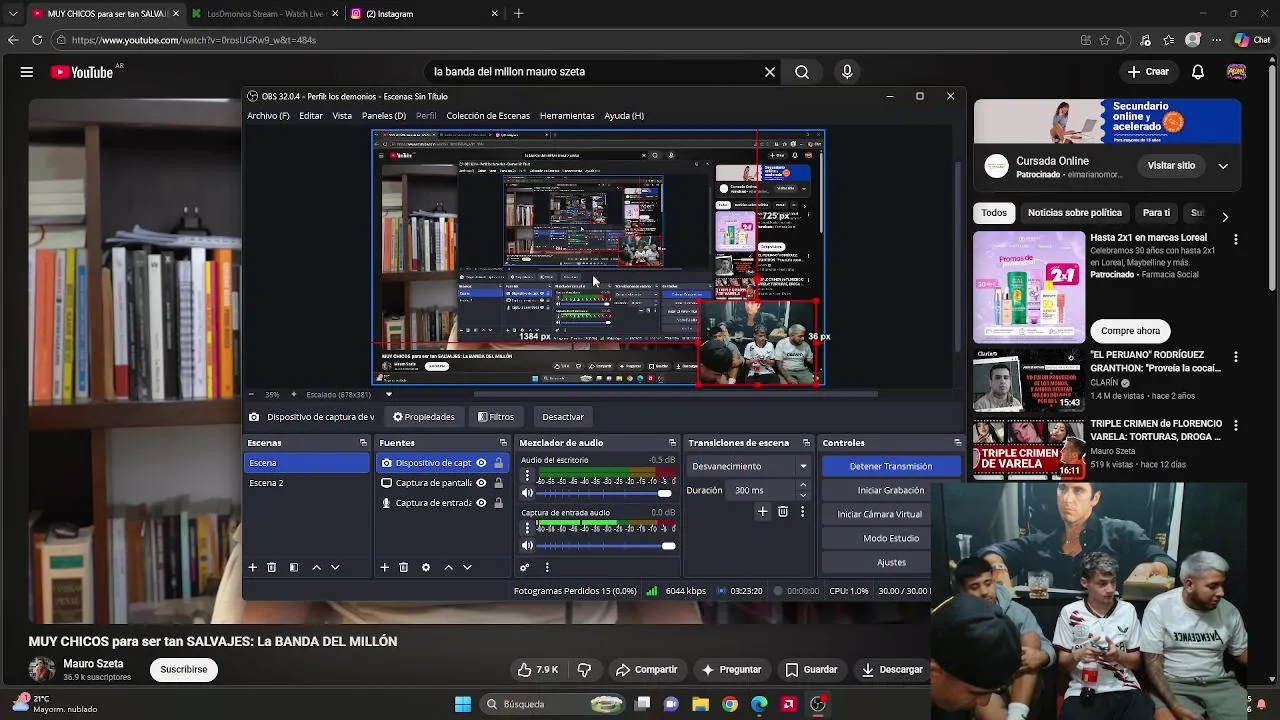1280x720 pixels.
Task: Click Detener Transmisión button
Action: [891, 466]
